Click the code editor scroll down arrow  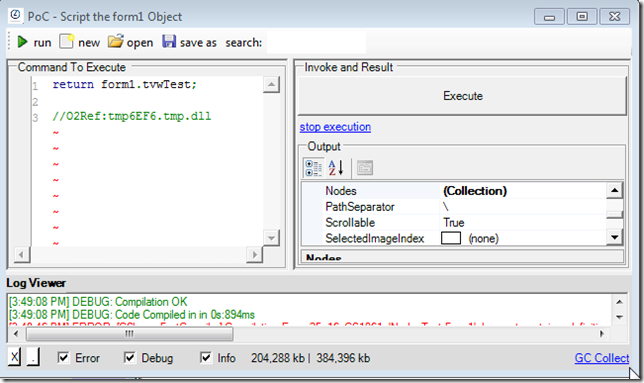(271, 238)
